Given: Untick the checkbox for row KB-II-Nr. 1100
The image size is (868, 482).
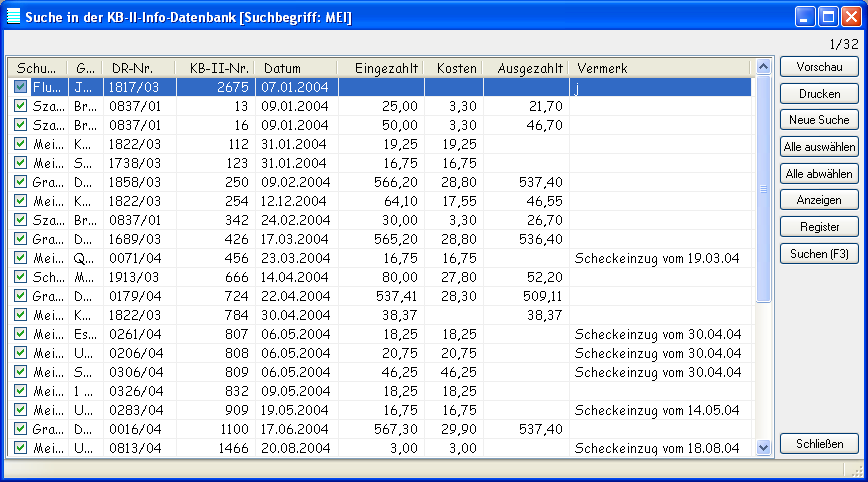Looking at the screenshot, I should click(21, 429).
